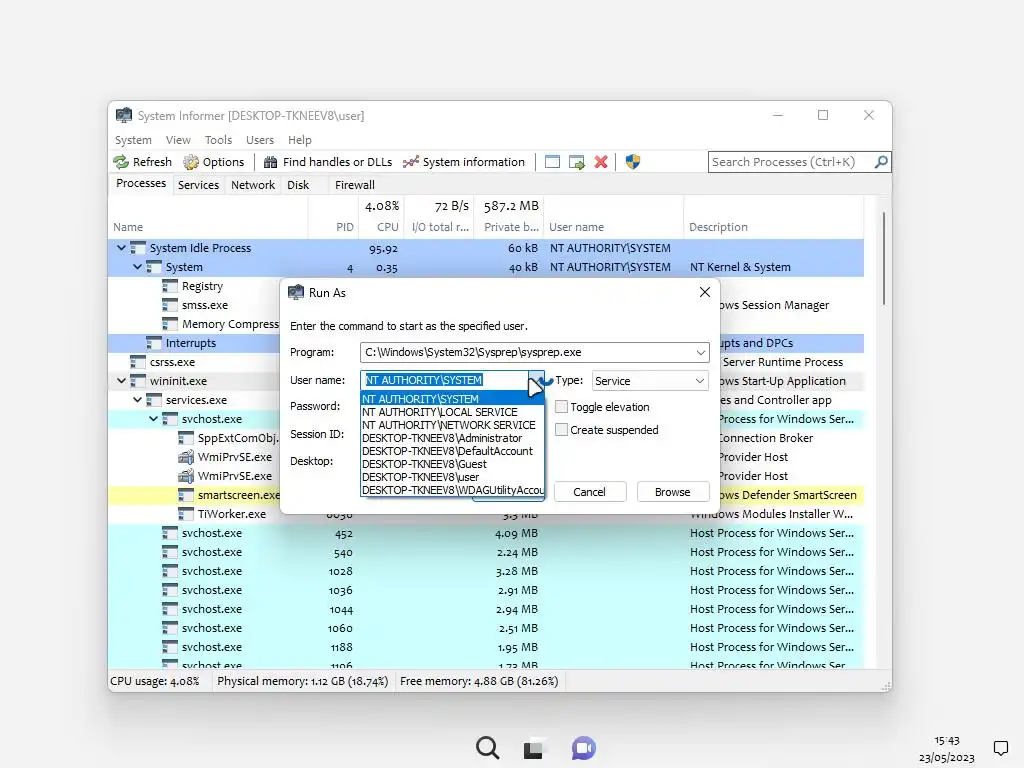
Task: Collapse the System tree node
Action: click(x=137, y=267)
